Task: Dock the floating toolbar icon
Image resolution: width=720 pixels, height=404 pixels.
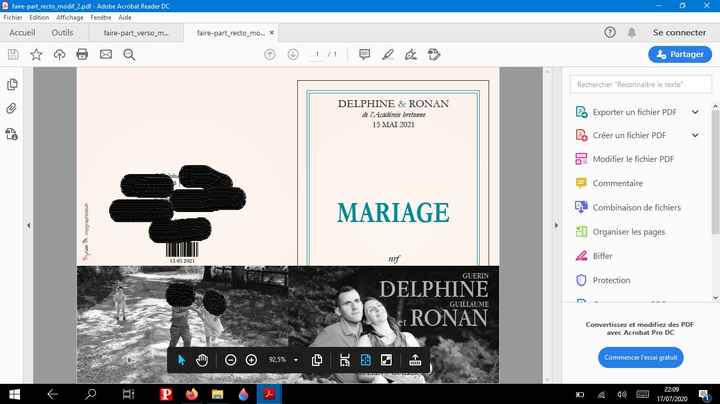Action: tap(415, 360)
